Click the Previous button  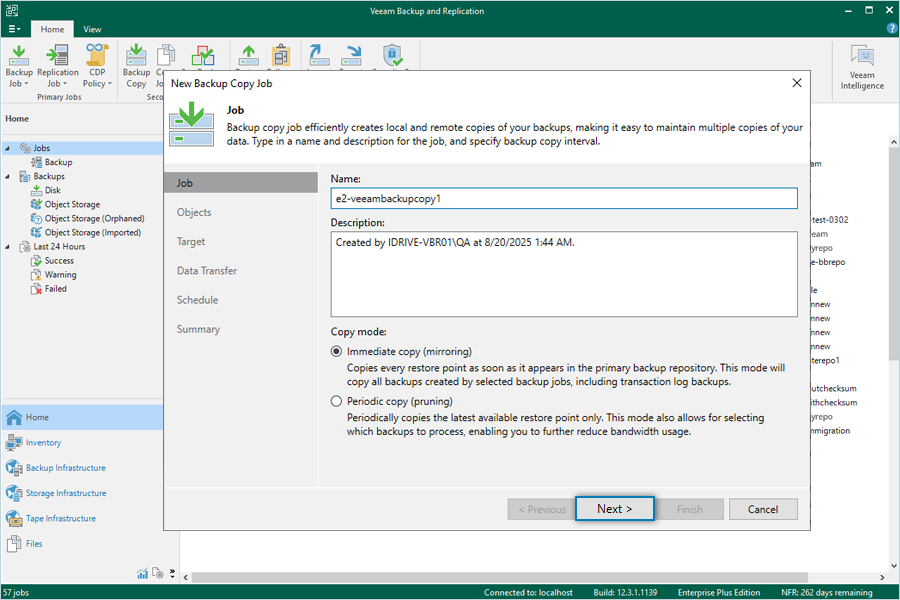pos(541,509)
